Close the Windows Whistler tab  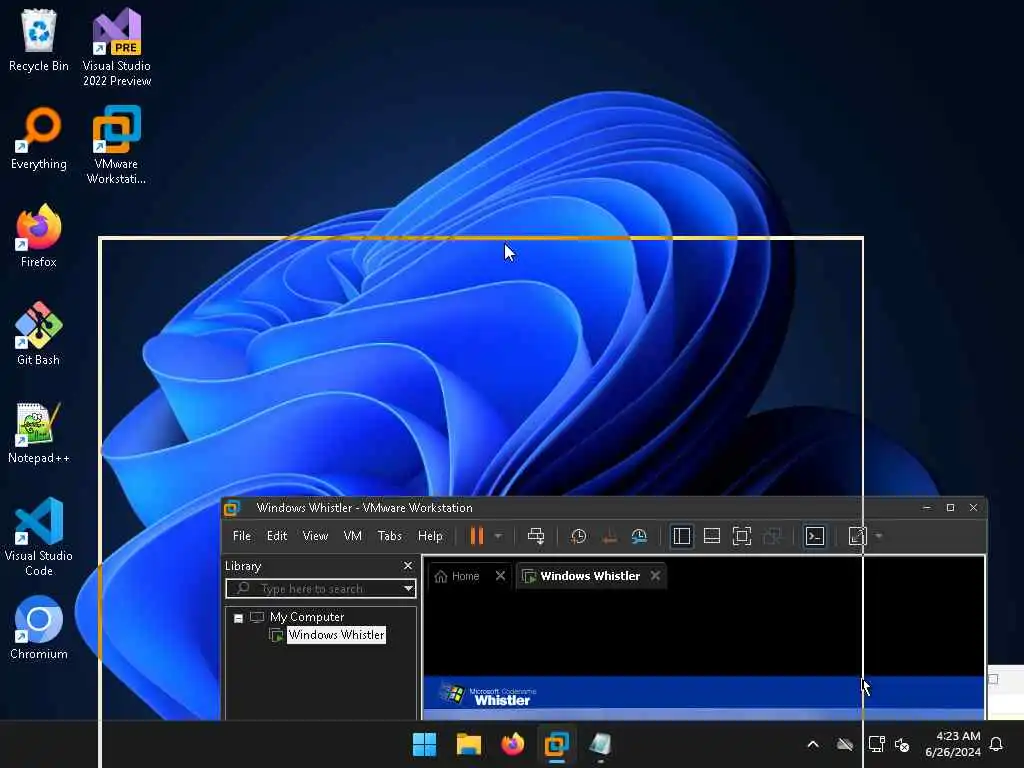coord(656,575)
